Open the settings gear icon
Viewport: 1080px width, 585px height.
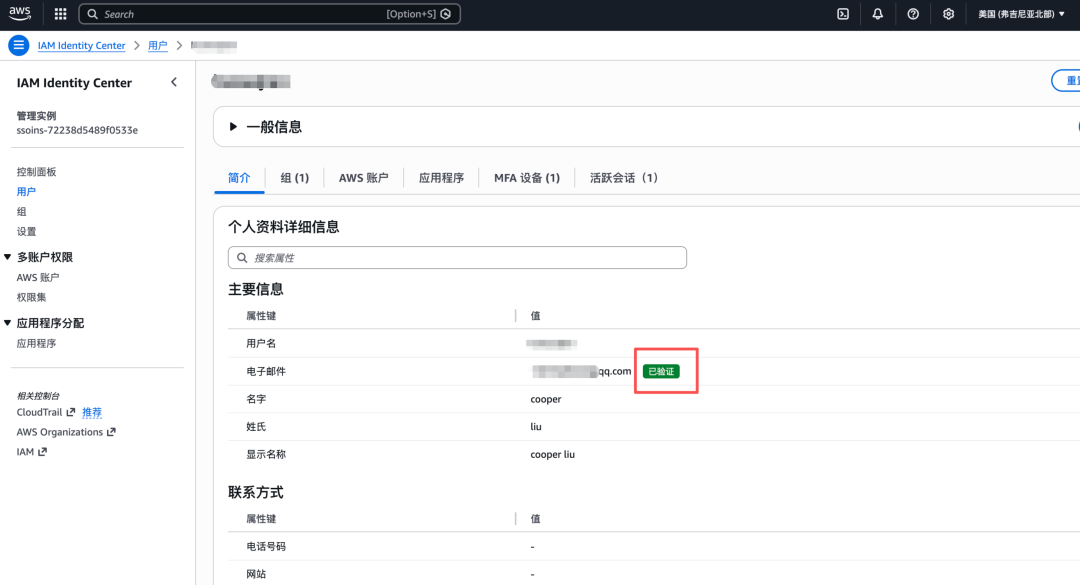[x=948, y=14]
